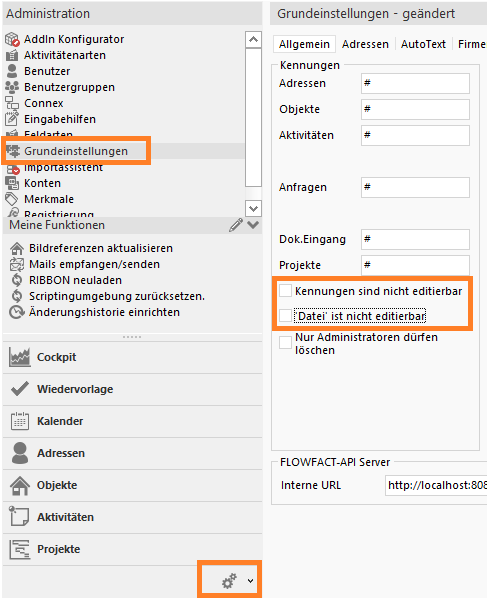The height and width of the screenshot is (600, 487).
Task: Switch to the Adressen tab
Action: pos(365,44)
